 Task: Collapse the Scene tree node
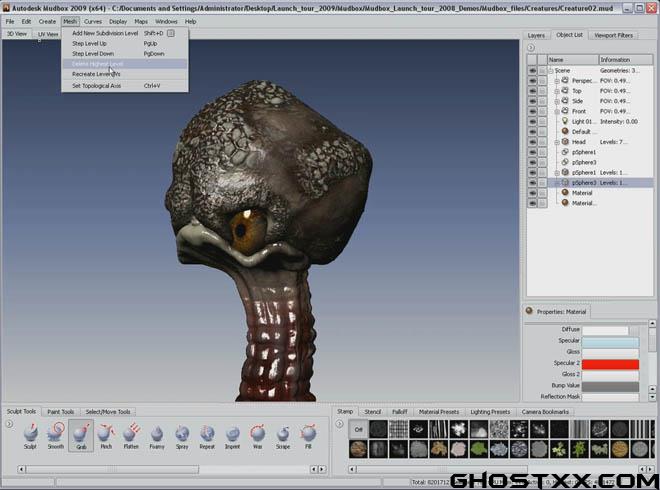point(551,71)
